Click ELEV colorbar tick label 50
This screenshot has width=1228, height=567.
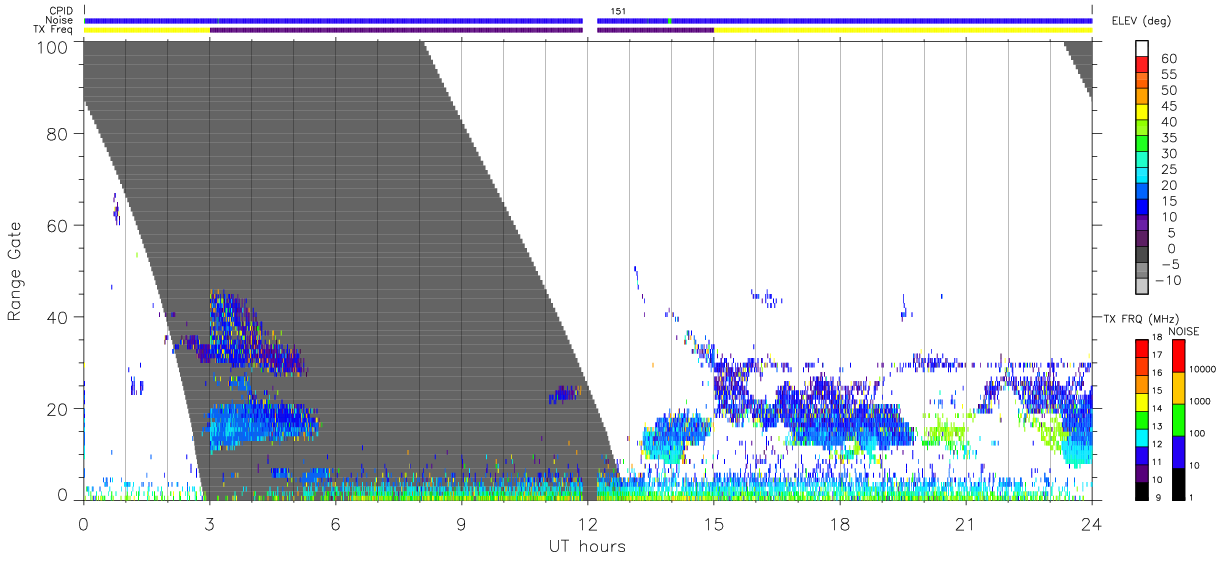coord(1168,90)
